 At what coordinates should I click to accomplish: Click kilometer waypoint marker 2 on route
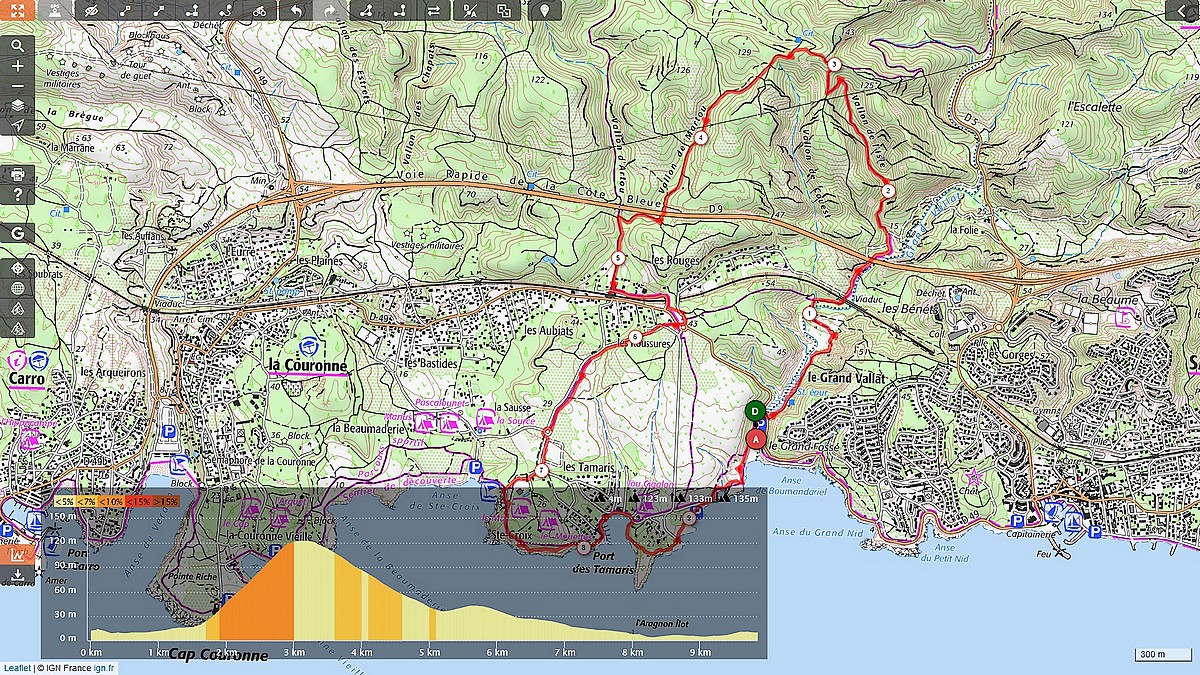887,190
